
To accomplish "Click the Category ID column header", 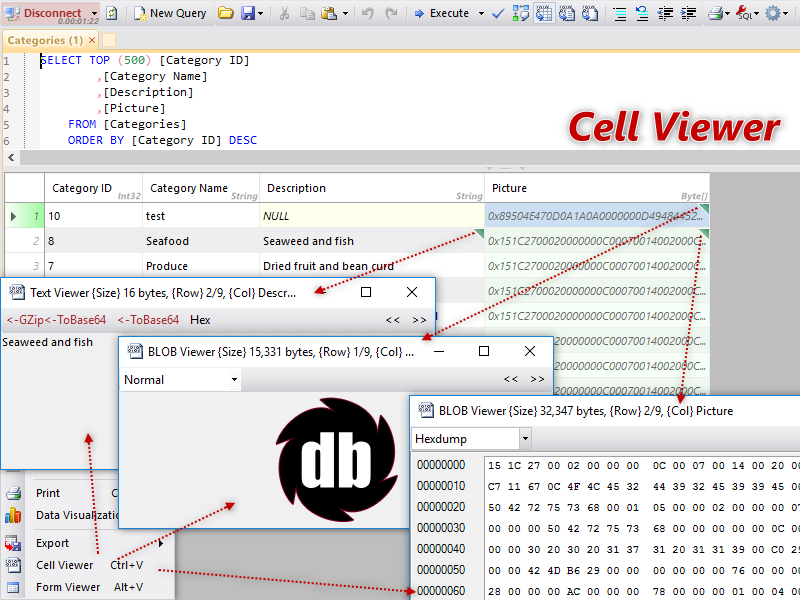I will (93, 188).
